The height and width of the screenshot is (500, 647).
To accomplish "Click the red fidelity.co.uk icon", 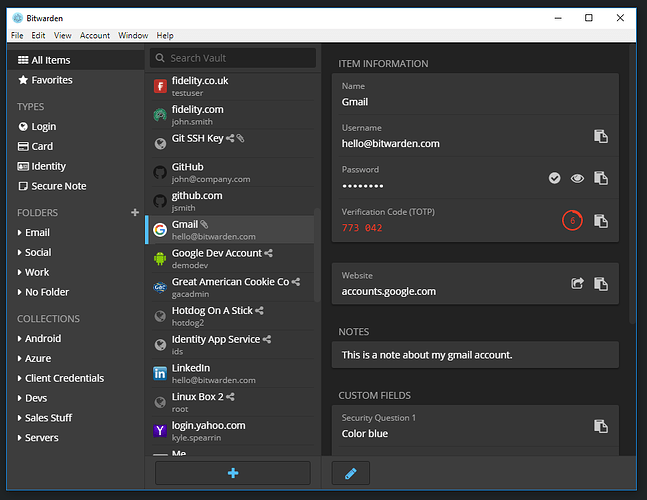I will (160, 86).
